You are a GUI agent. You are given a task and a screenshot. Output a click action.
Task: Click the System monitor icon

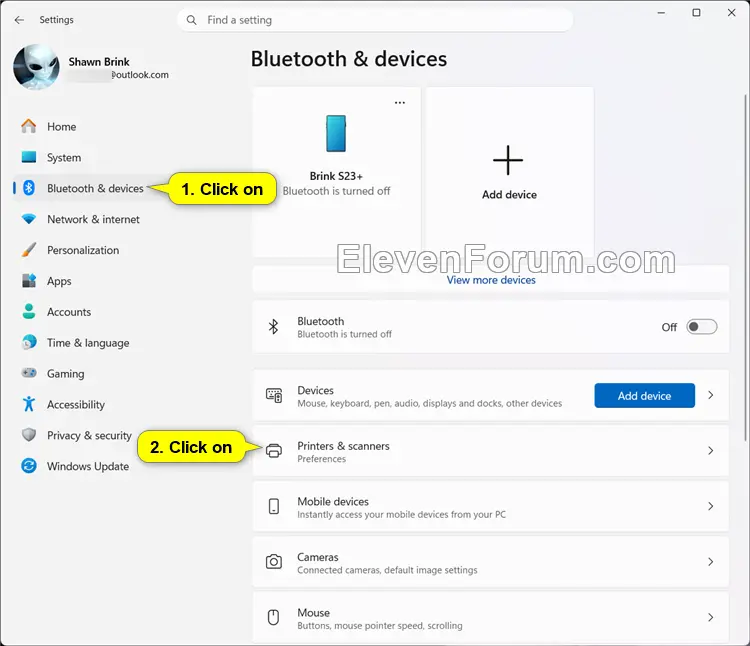coord(29,157)
